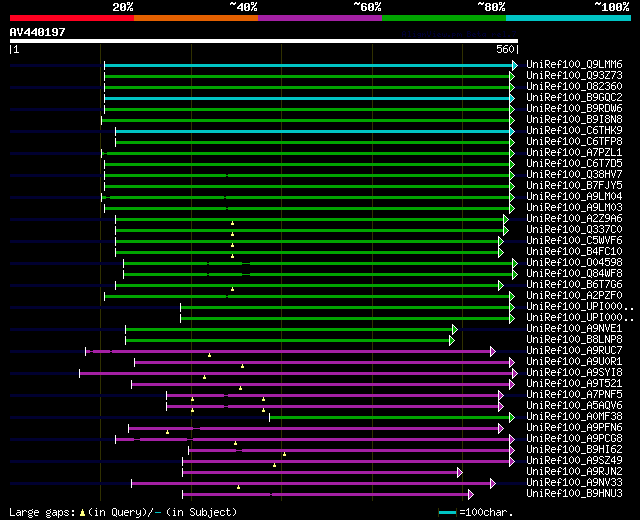Select label UniRef100_A9LM03

574,208
